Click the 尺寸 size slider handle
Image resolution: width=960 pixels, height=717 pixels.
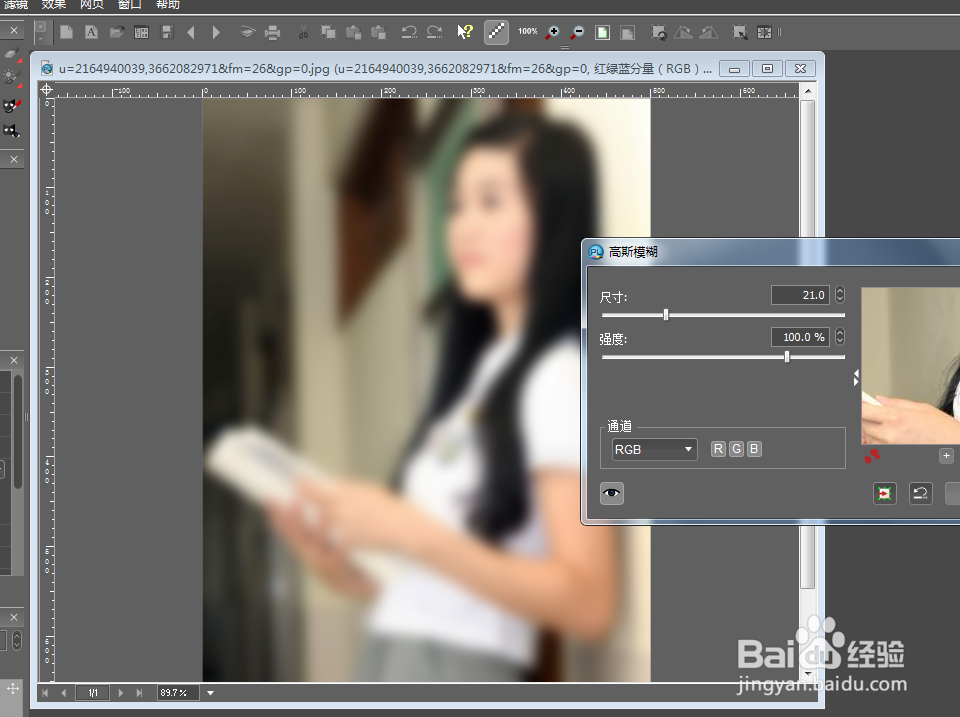pos(666,315)
